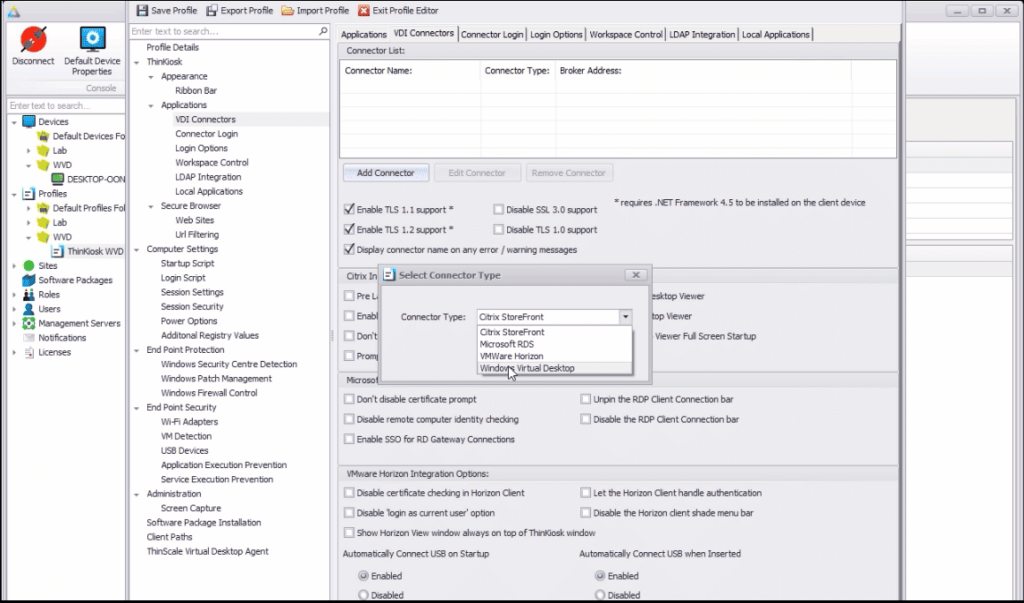Click the Exit Profile Editor icon
The width and height of the screenshot is (1024, 603).
tap(364, 10)
